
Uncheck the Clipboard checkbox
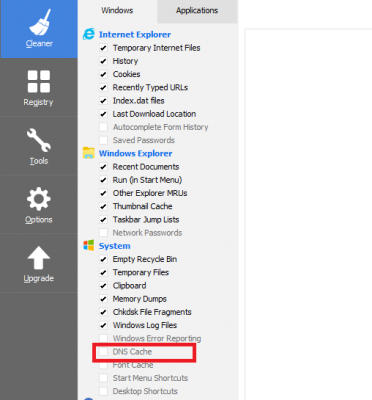(x=103, y=286)
